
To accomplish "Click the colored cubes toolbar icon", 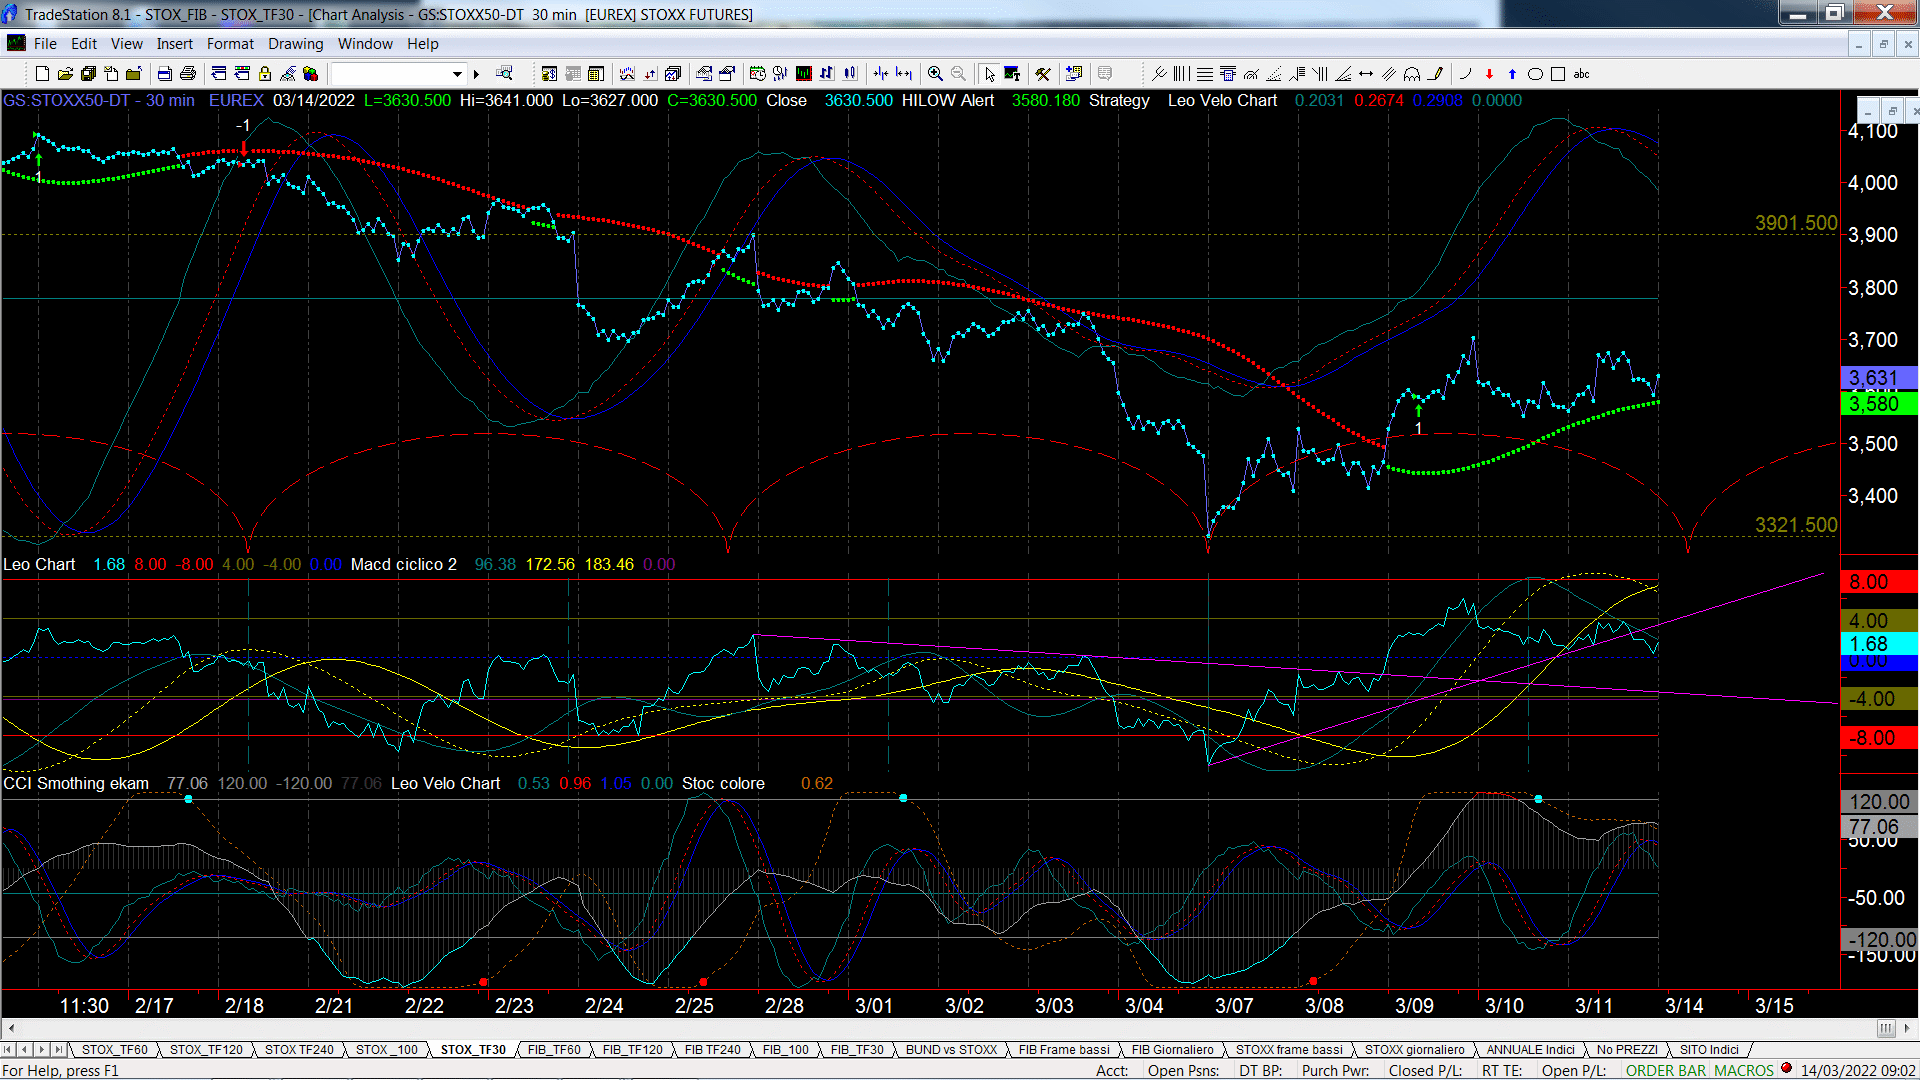I will coord(310,74).
